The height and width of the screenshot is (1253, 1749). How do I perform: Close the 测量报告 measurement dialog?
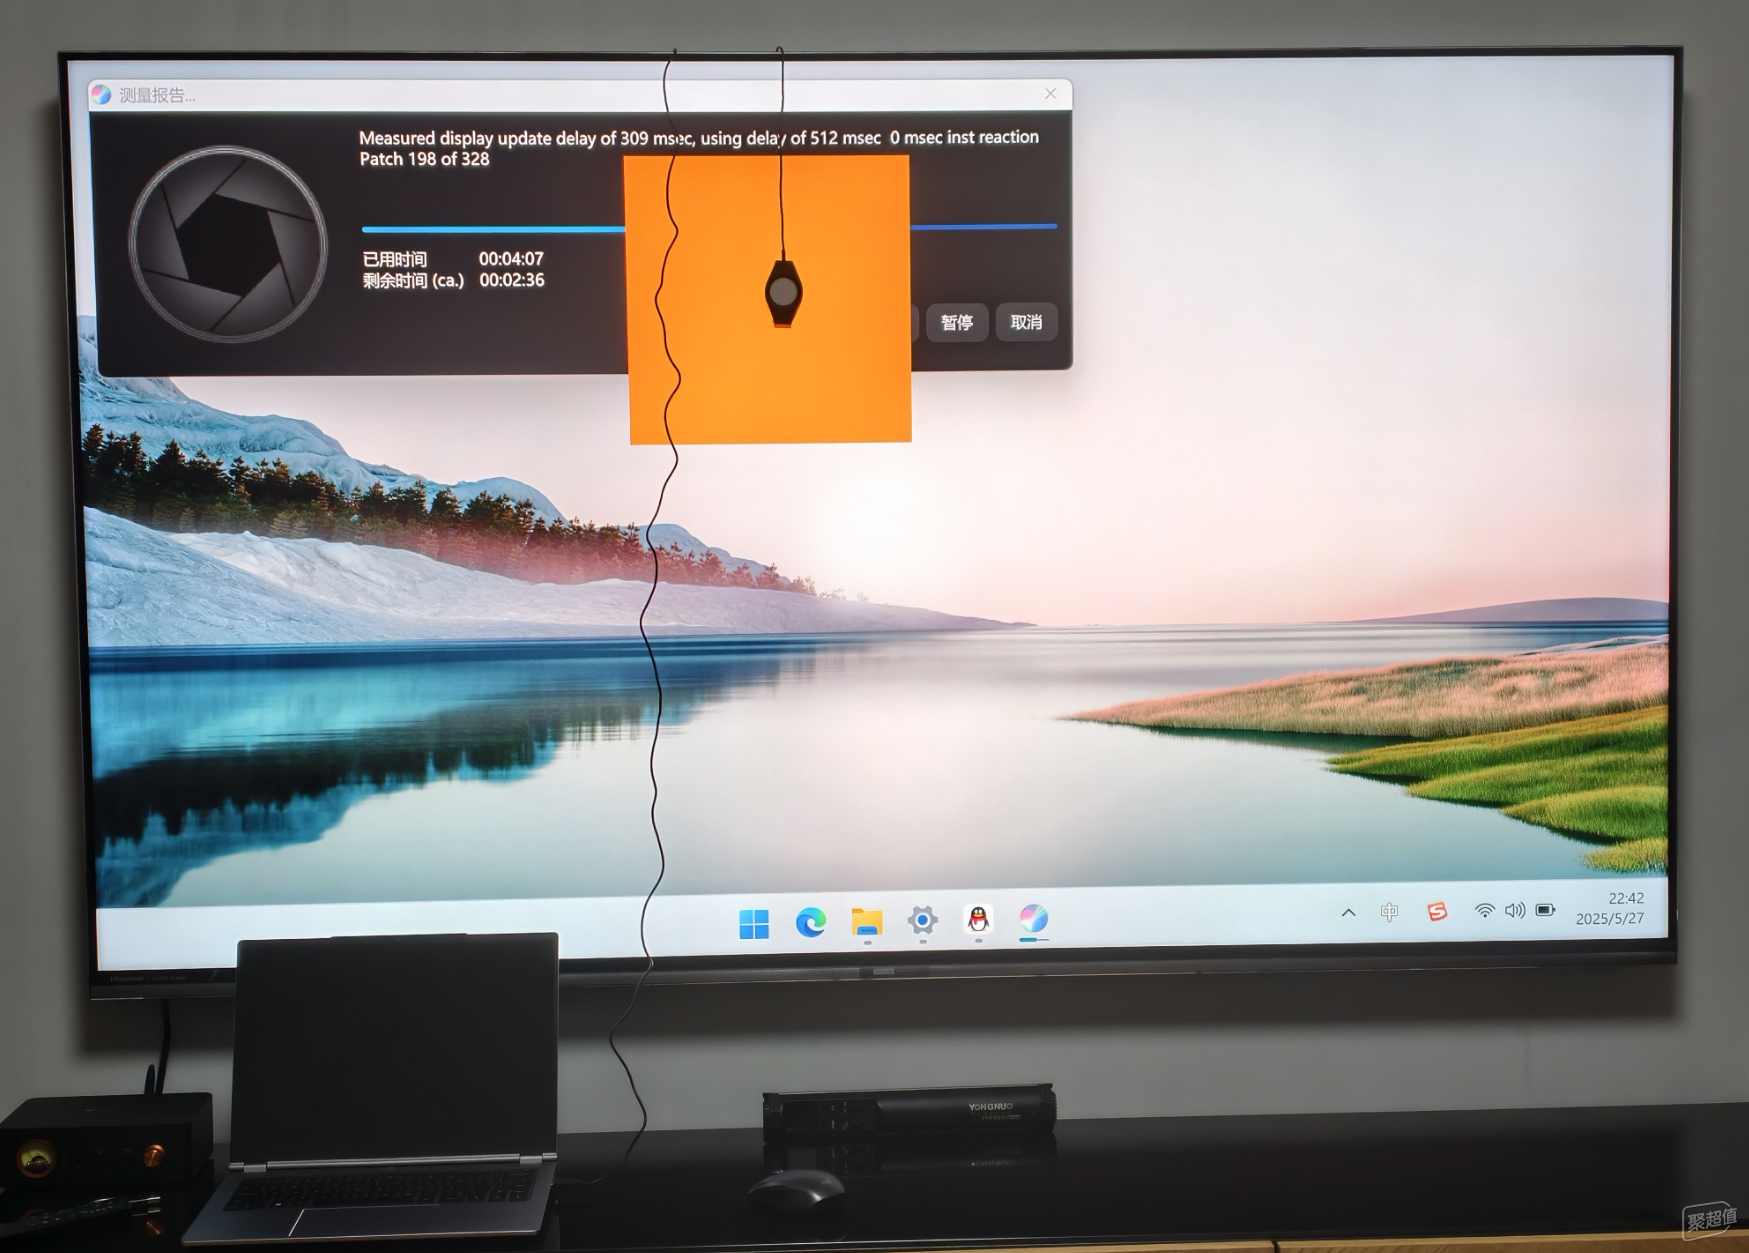click(x=1050, y=94)
